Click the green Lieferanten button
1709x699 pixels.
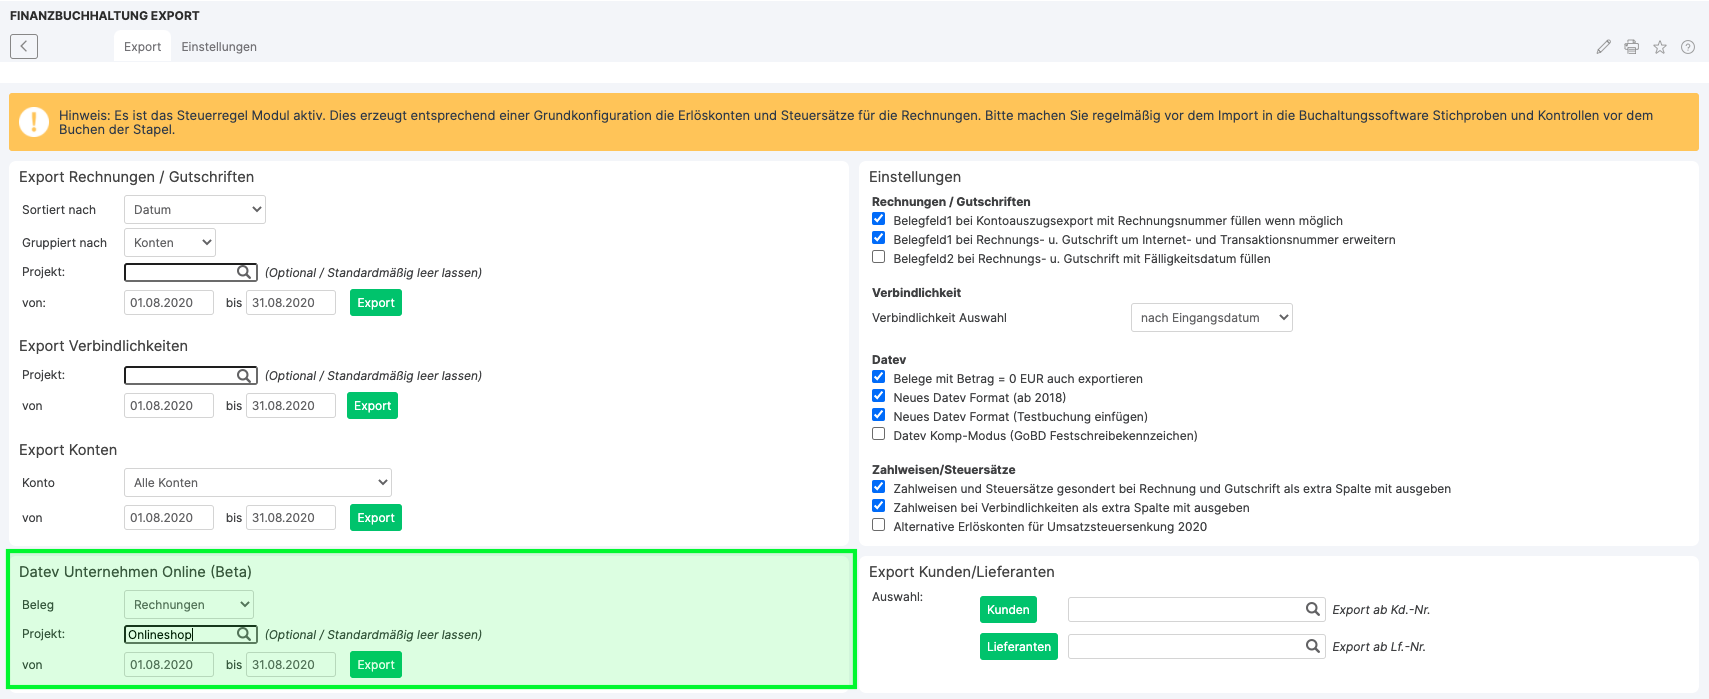coord(1018,647)
